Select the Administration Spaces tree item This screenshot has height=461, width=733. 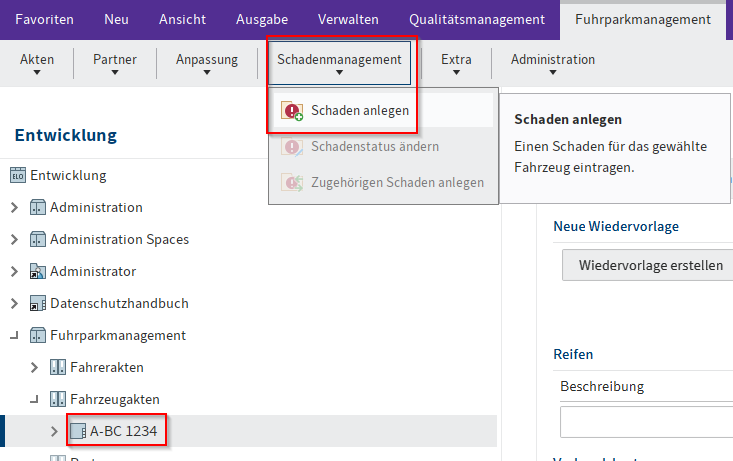coord(120,239)
